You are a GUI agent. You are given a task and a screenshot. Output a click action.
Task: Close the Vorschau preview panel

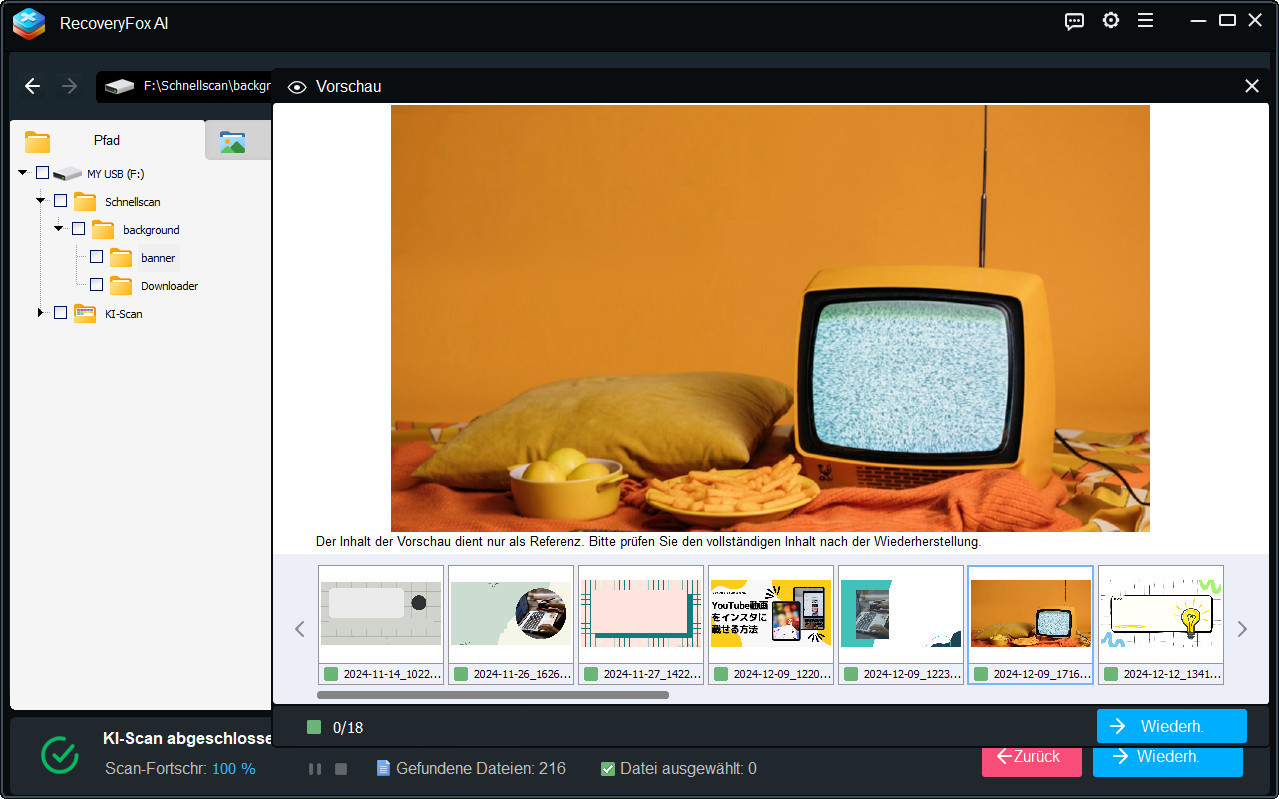(1251, 86)
